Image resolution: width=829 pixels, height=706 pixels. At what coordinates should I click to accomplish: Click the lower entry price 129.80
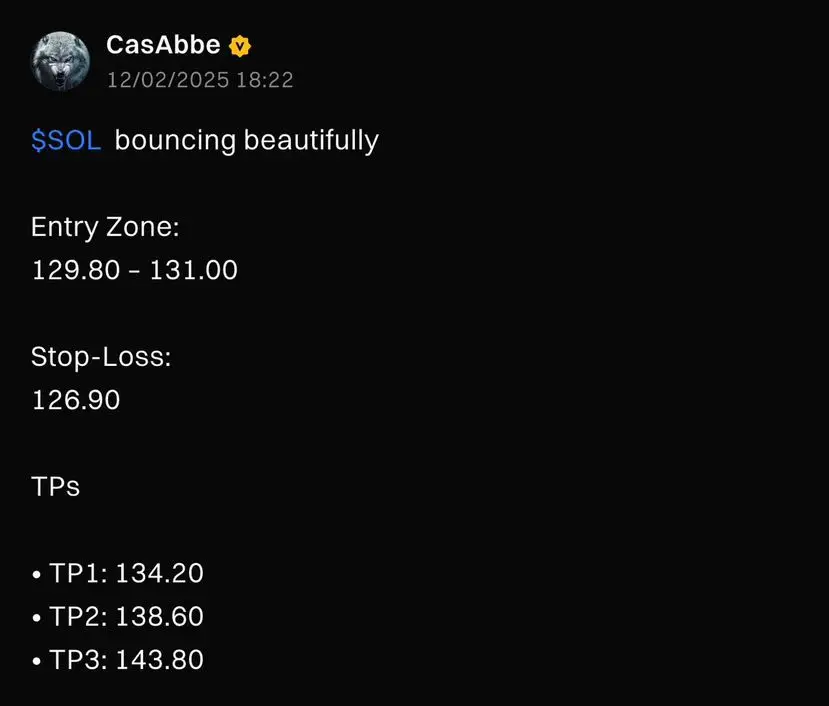pos(76,270)
